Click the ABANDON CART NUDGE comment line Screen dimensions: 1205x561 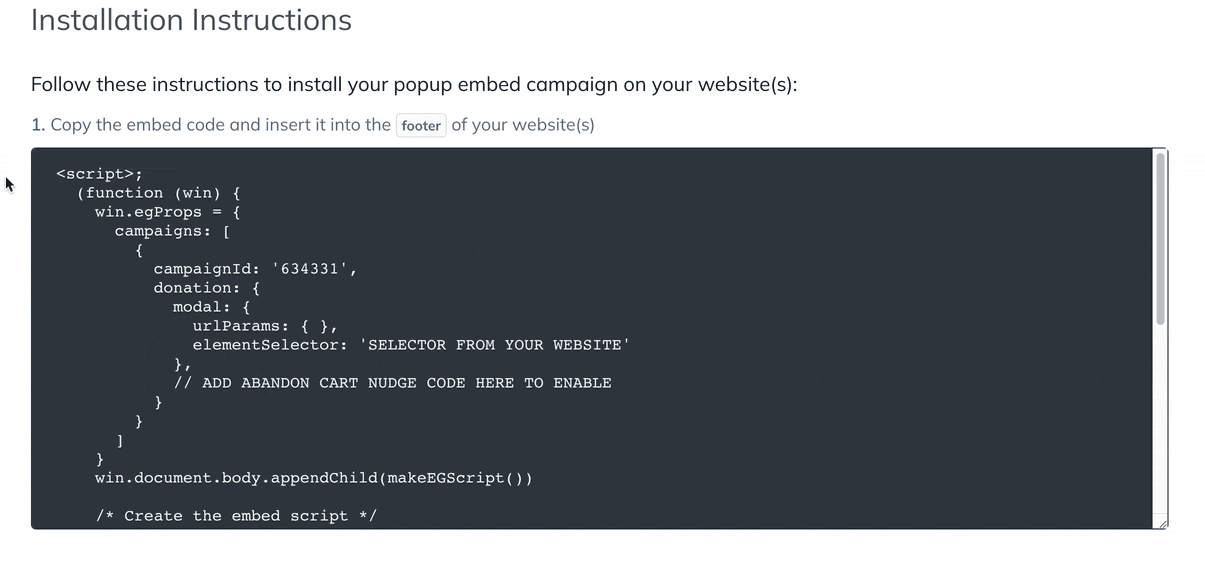coord(392,383)
